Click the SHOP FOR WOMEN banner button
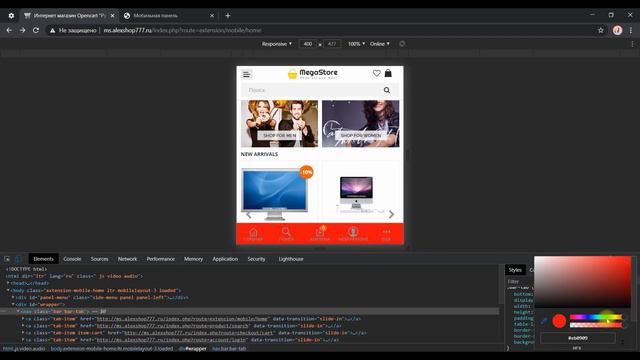Viewport: 640px width, 360px height. (x=361, y=135)
